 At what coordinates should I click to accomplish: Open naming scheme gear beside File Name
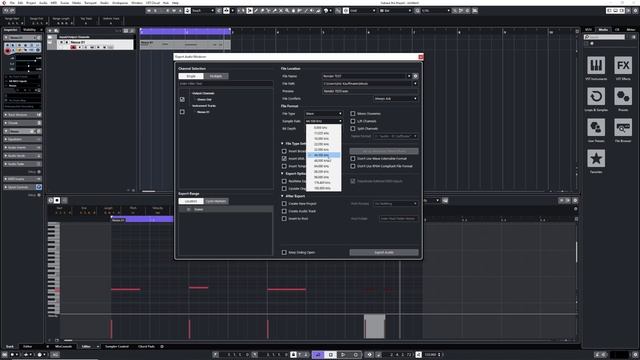pyautogui.click(x=416, y=76)
